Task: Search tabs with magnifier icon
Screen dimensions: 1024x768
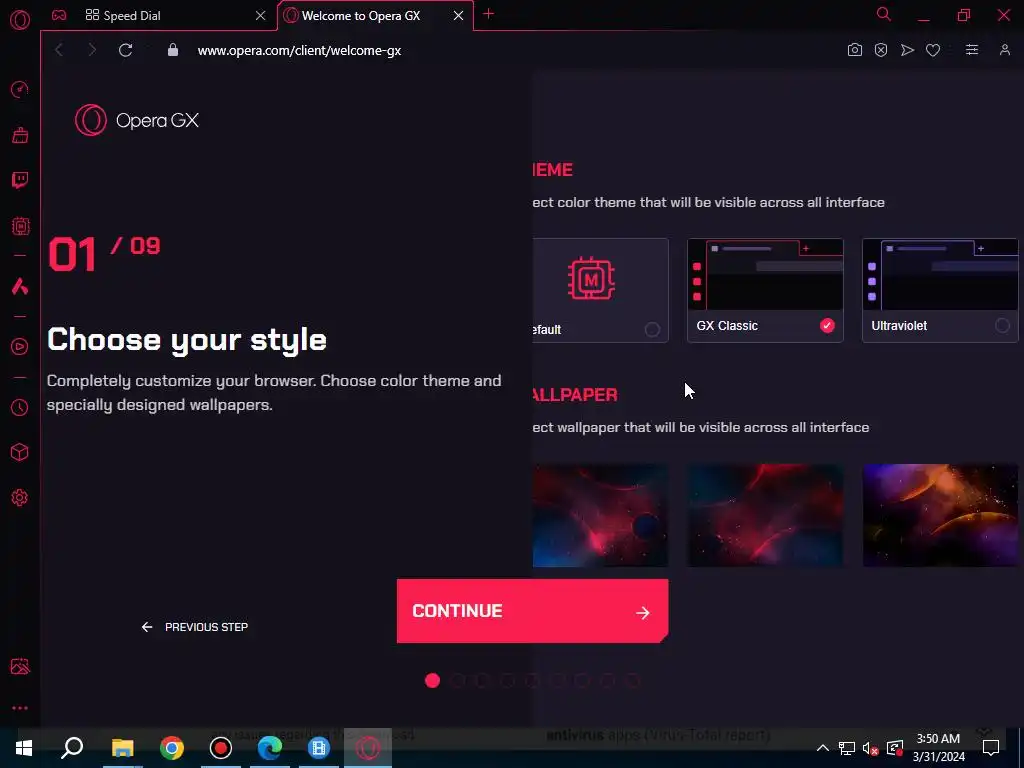Action: click(884, 14)
